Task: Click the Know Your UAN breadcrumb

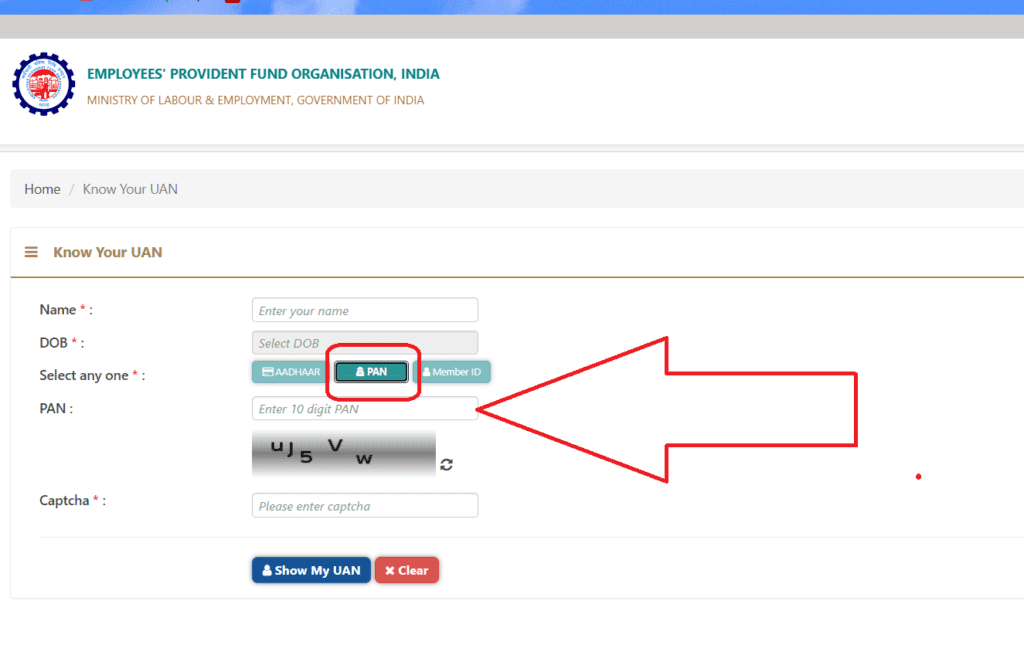Action: [x=130, y=189]
